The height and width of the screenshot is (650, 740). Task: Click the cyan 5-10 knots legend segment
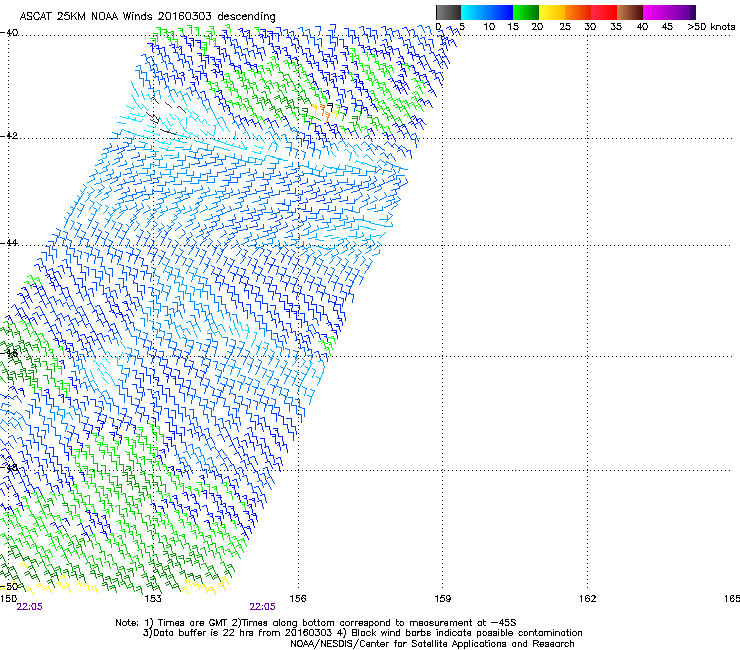[474, 12]
